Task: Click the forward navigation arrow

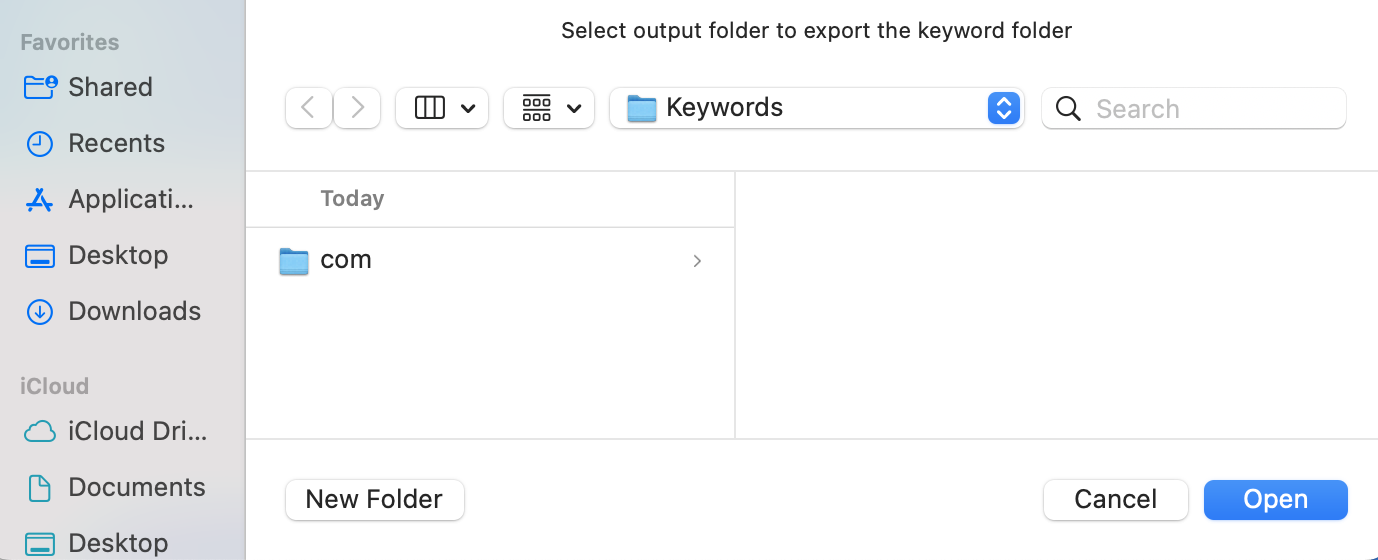Action: 357,108
